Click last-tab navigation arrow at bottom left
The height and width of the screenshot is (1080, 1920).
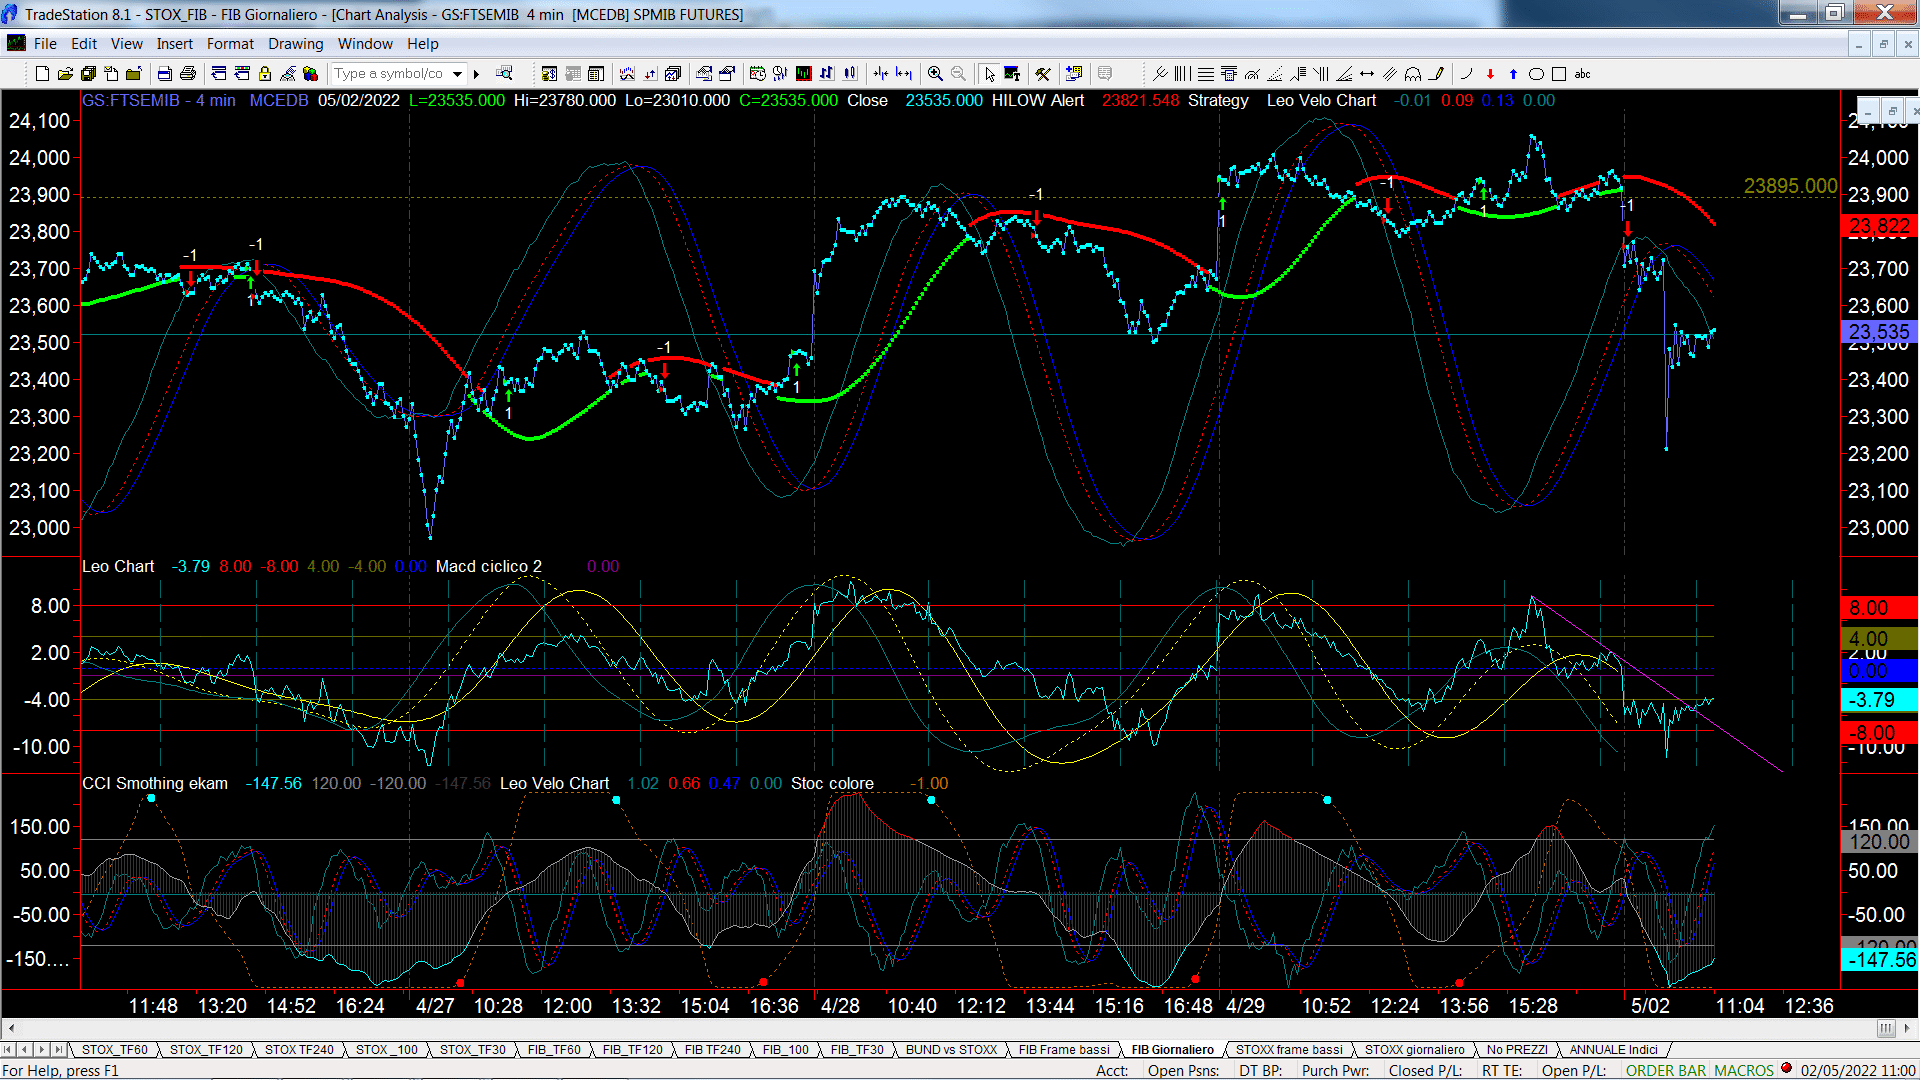(x=59, y=1049)
